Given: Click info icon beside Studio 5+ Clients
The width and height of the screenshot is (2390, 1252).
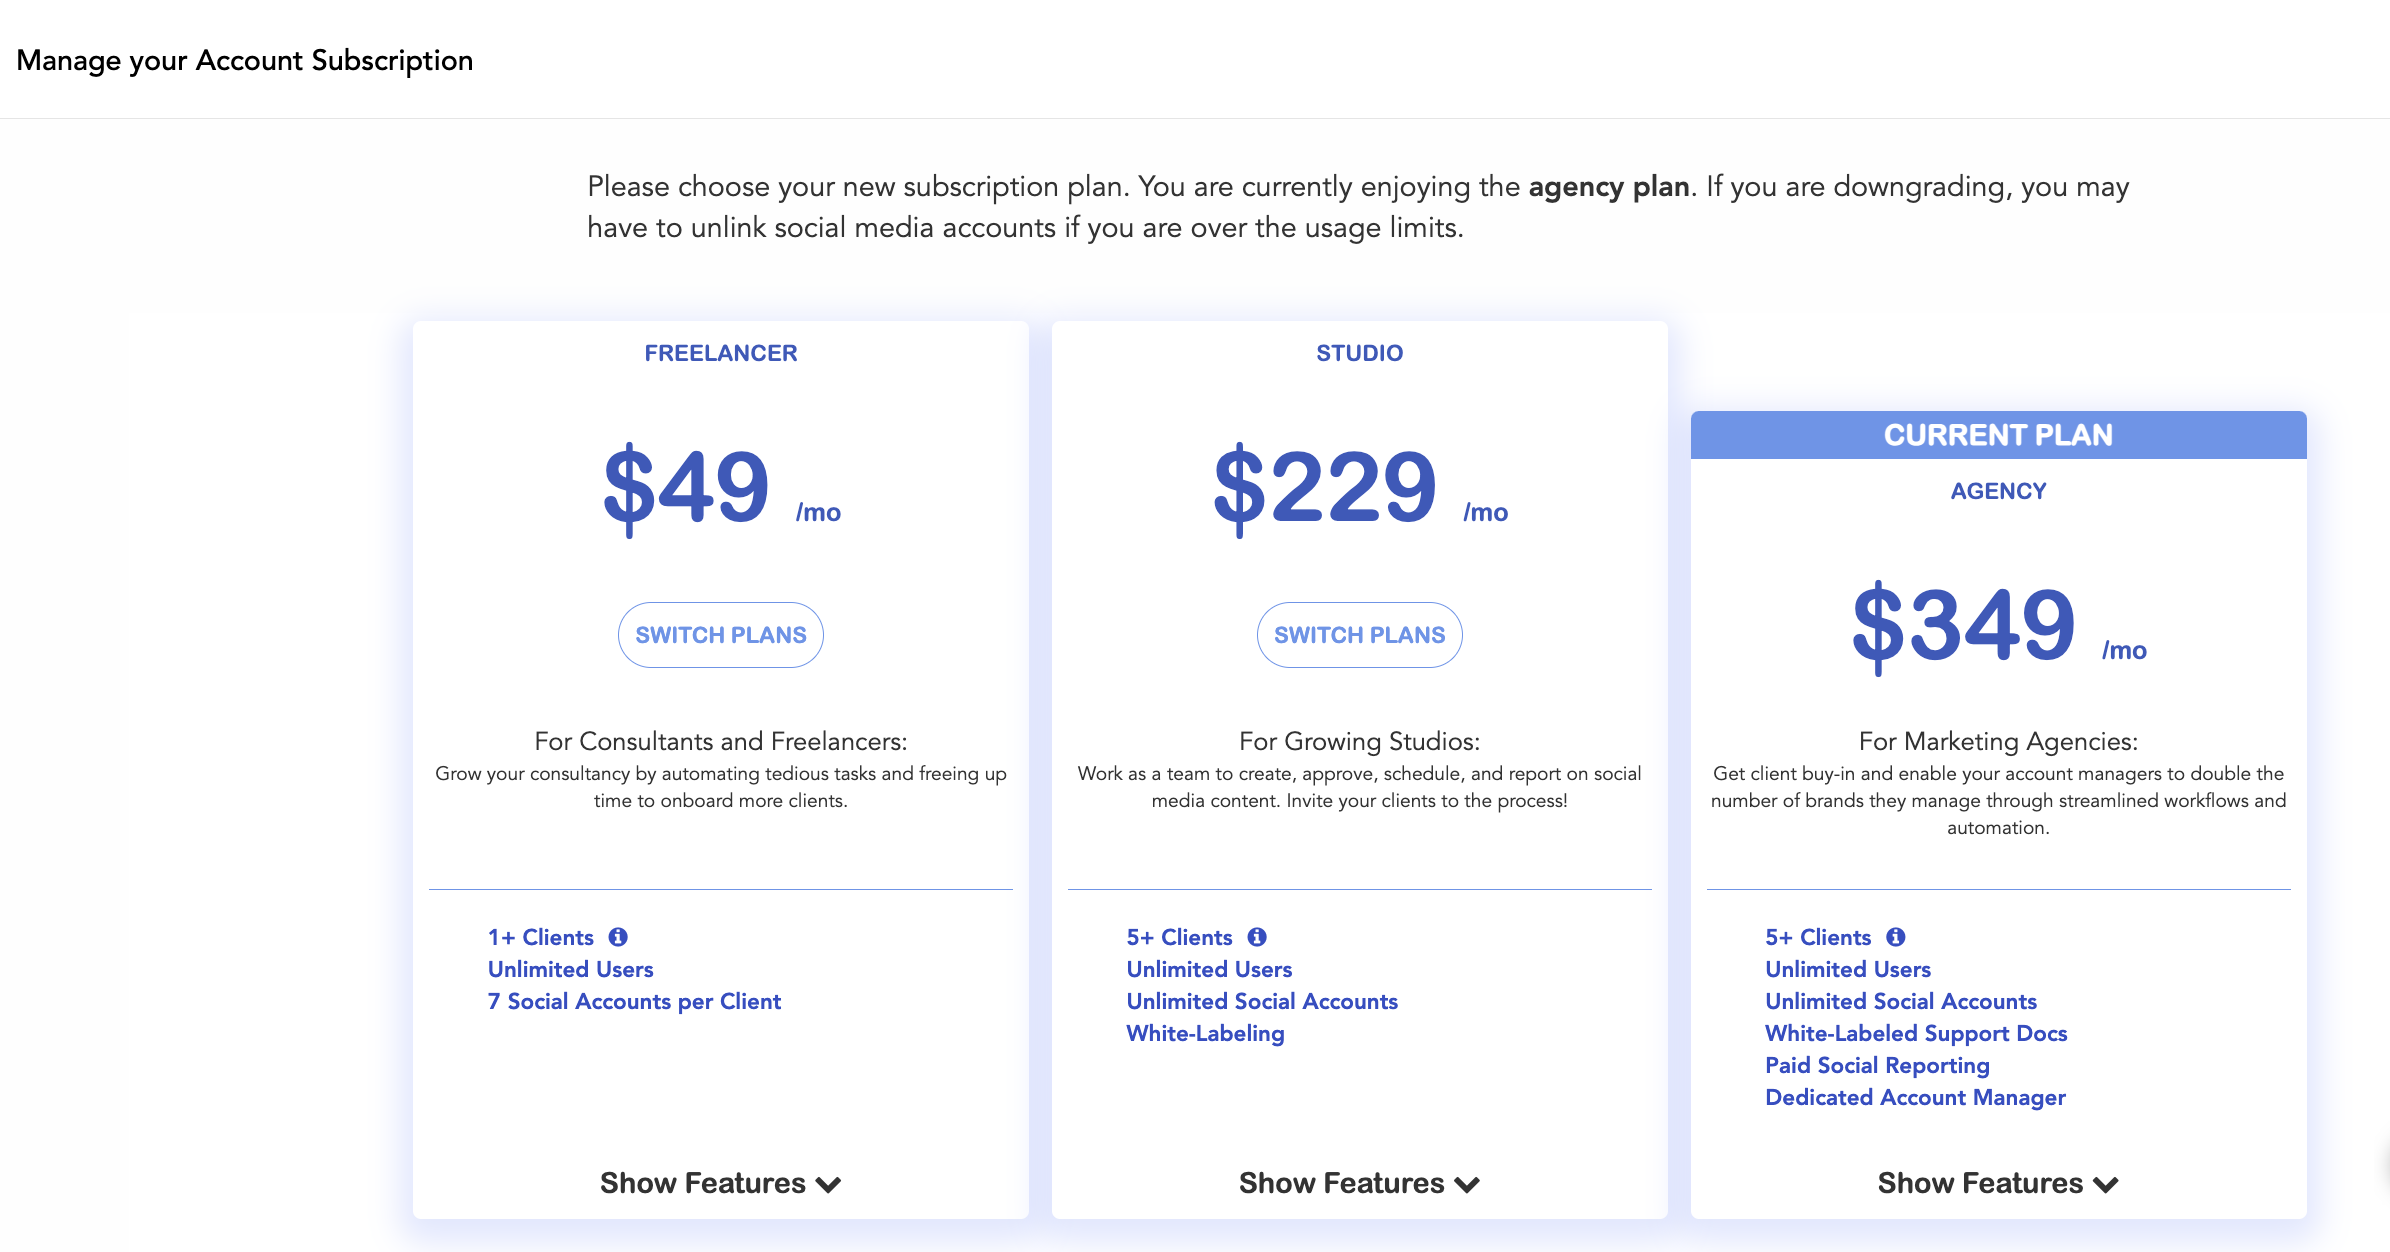Looking at the screenshot, I should [1257, 937].
